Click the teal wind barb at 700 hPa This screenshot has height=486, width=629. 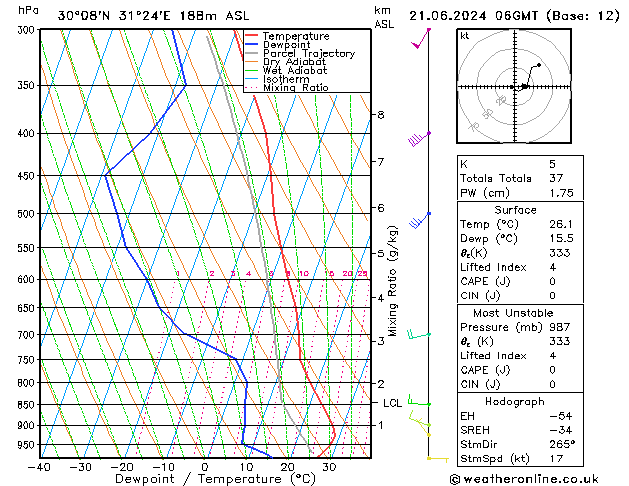point(419,334)
